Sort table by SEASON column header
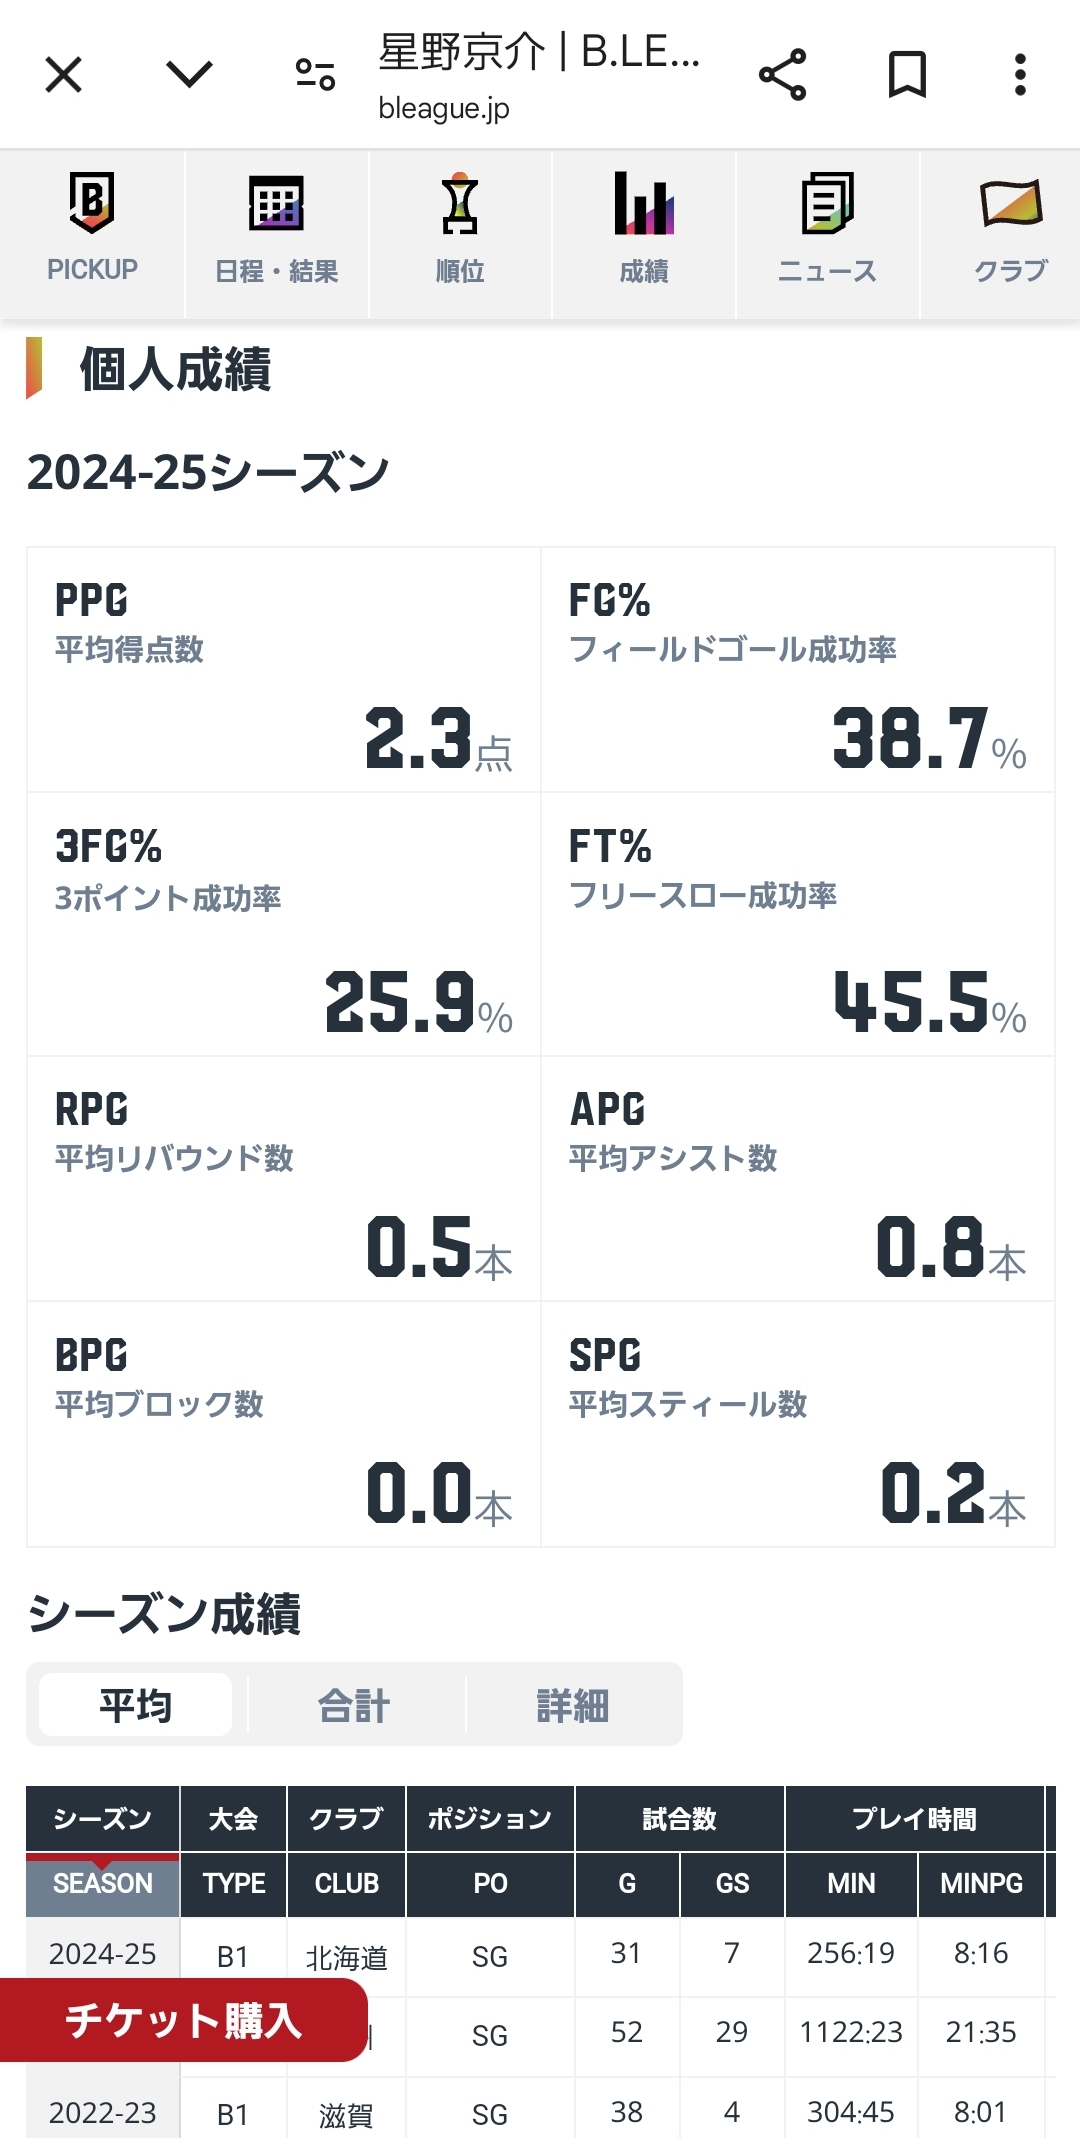 (102, 1884)
